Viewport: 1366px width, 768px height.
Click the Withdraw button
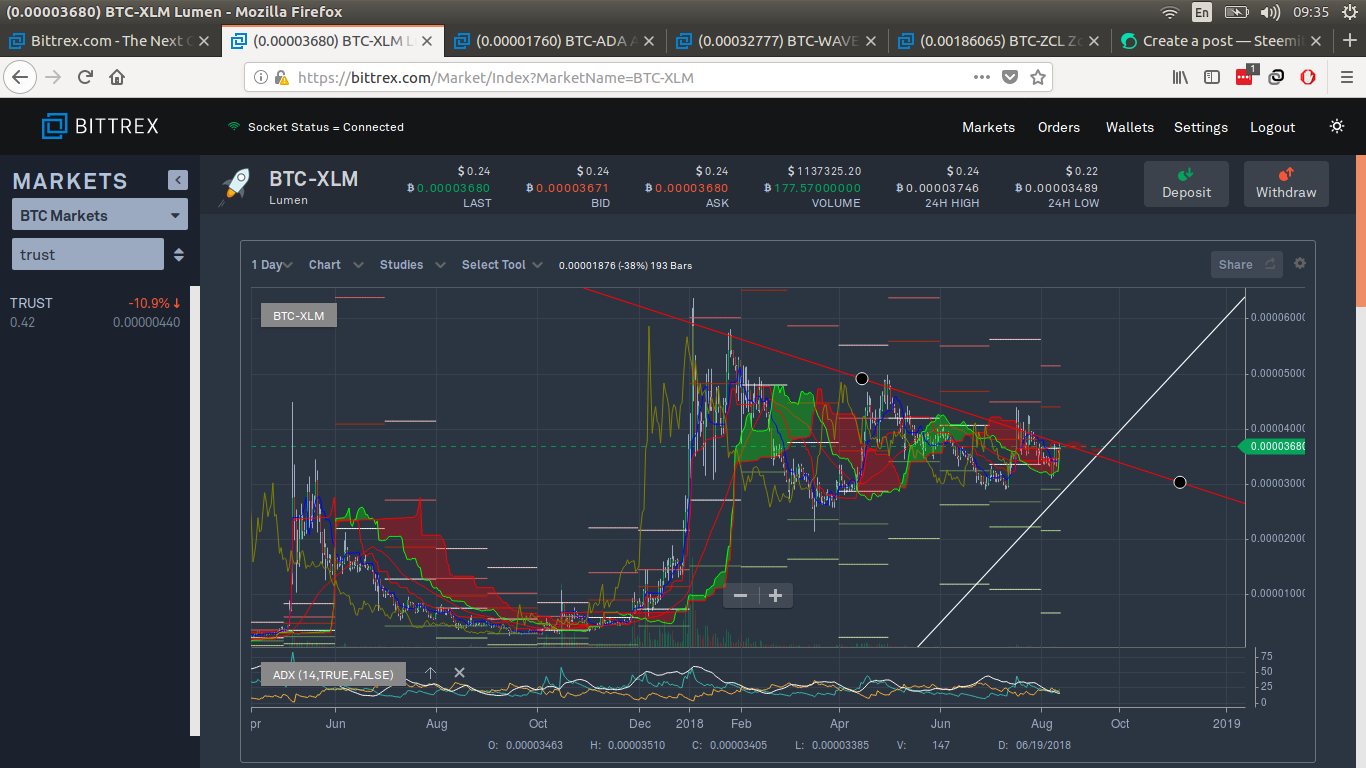tap(1286, 184)
